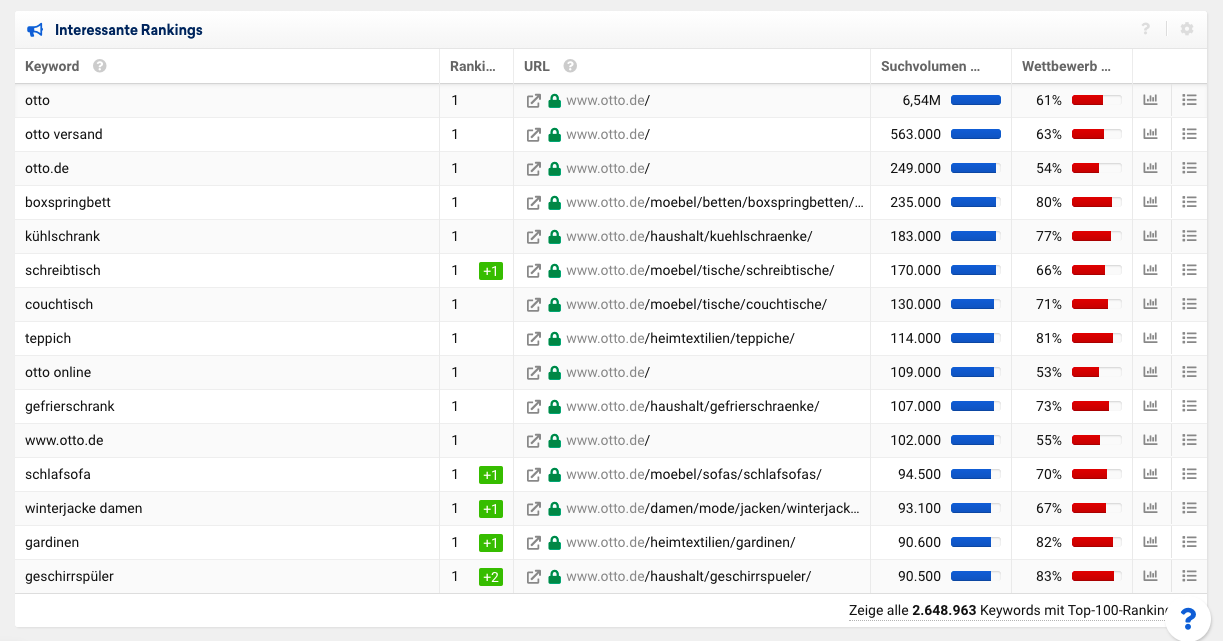Open the boxspringbetten URL link
Screen dimensions: 1223x641
click(x=715, y=202)
